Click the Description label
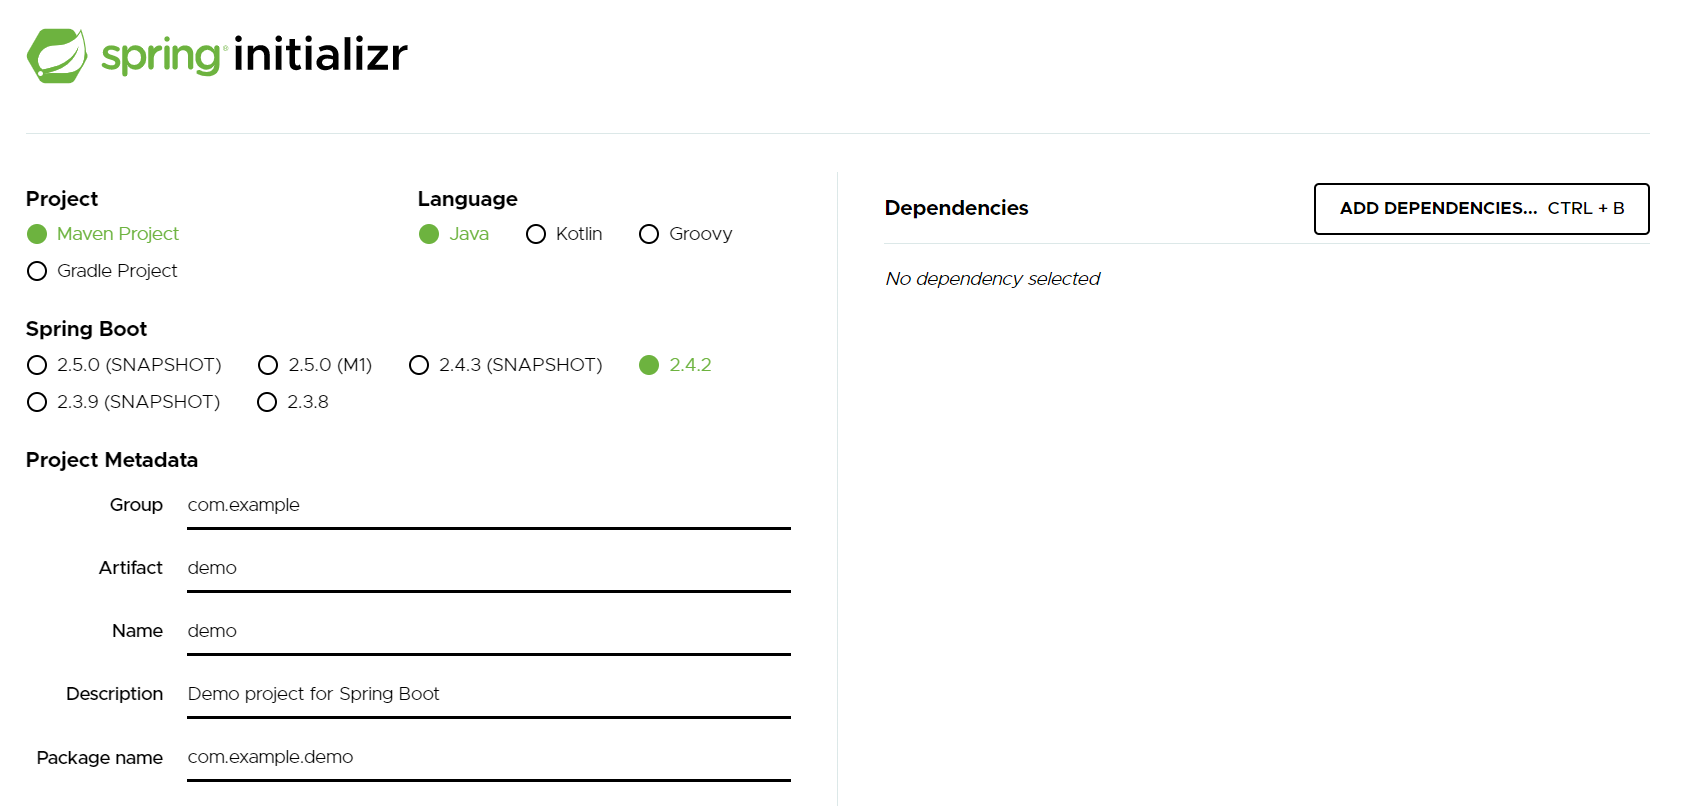Viewport: 1682px width, 806px height. coord(114,694)
